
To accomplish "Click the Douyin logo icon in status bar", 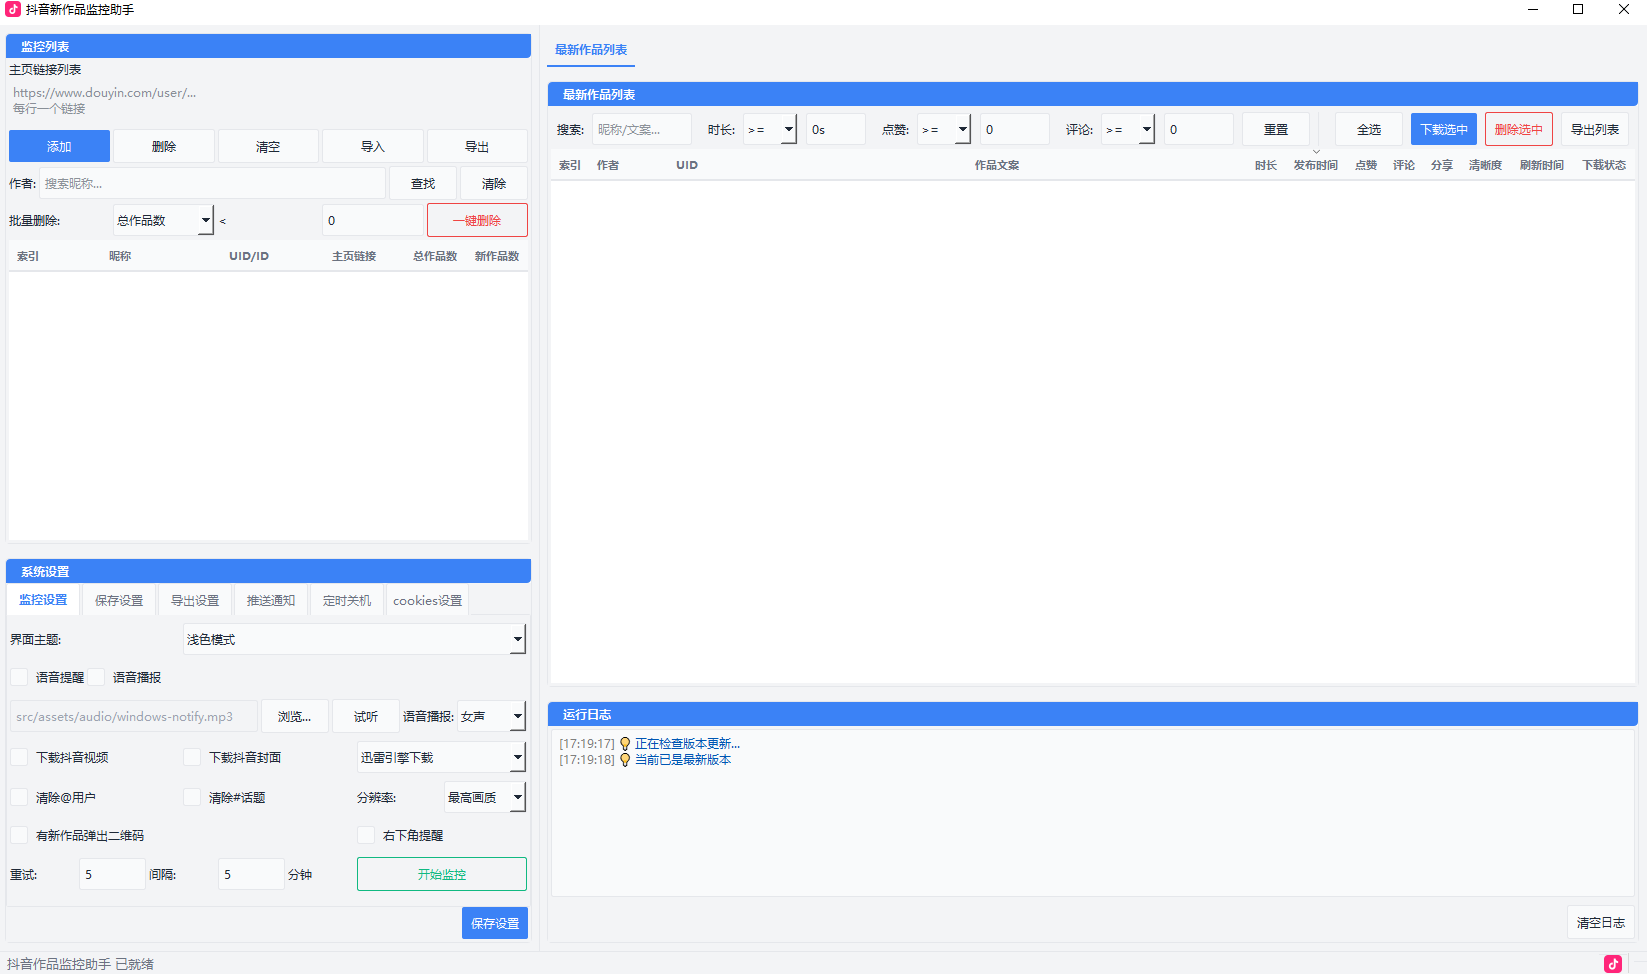I will [x=1613, y=964].
